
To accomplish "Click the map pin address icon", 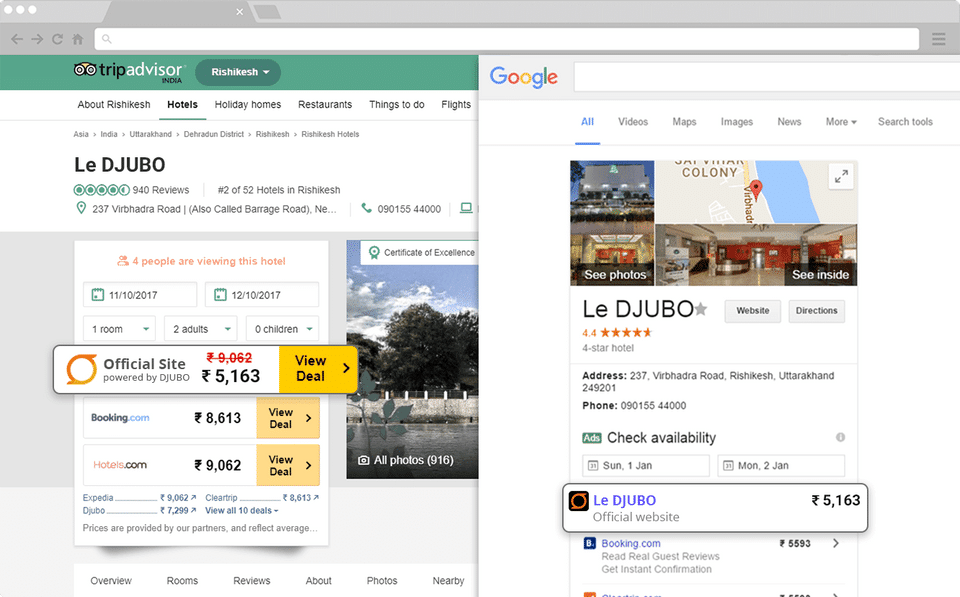I will [x=81, y=208].
